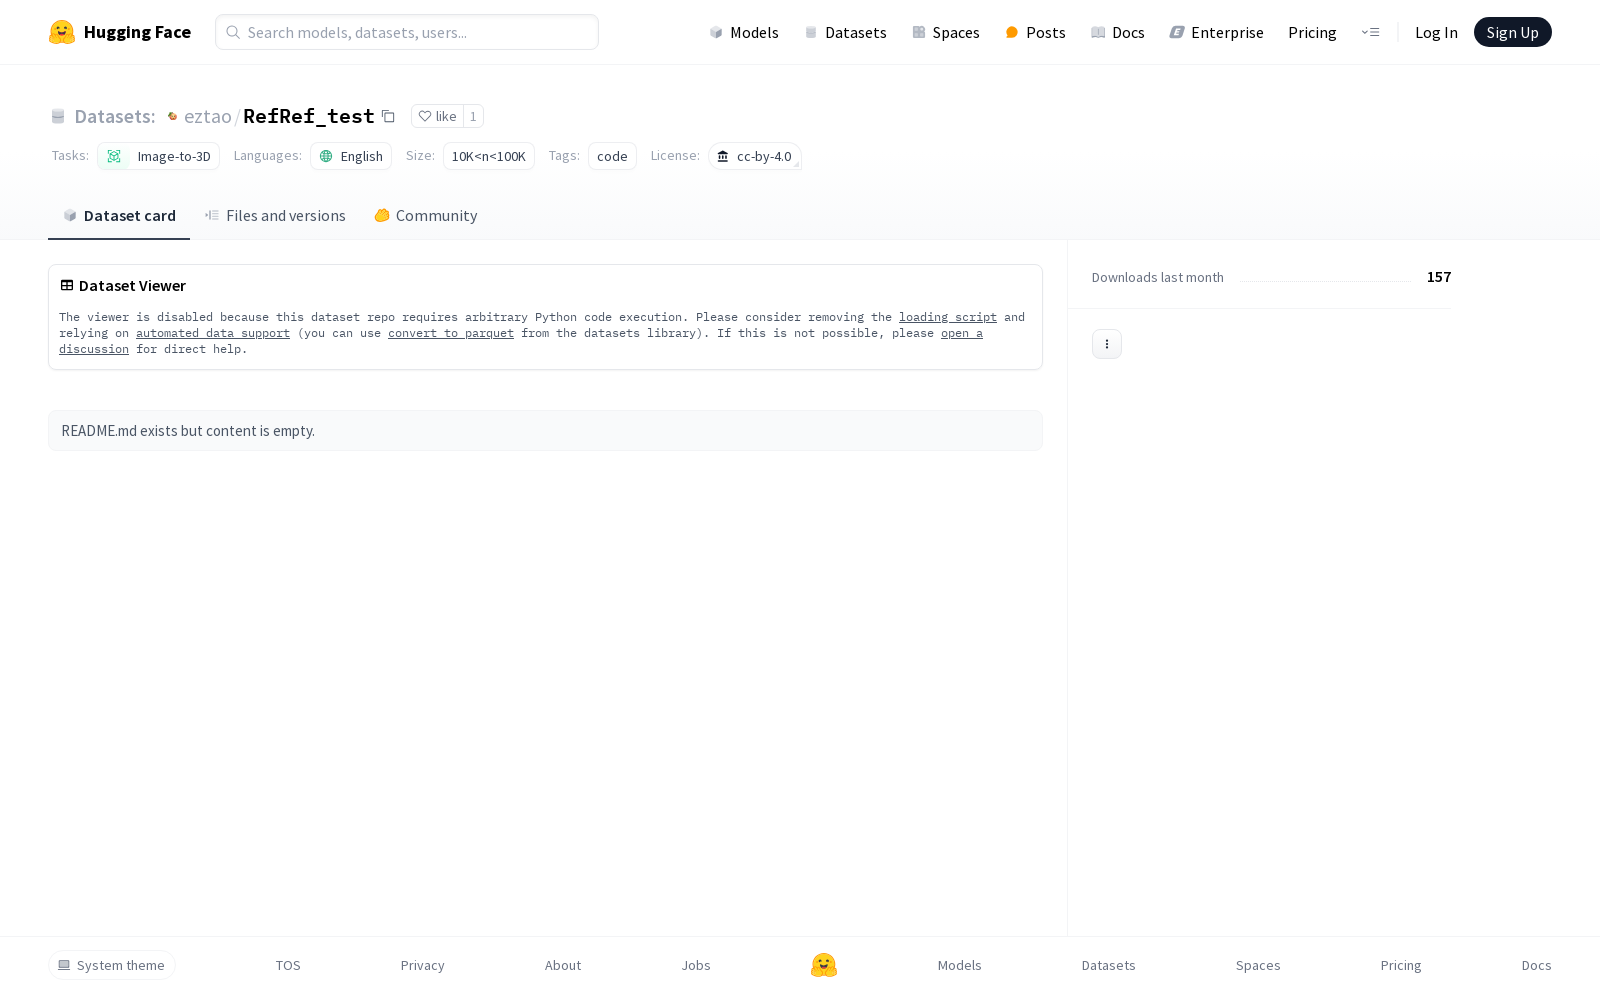Focus the search models input field
Image resolution: width=1600 pixels, height=1000 pixels.
[407, 32]
